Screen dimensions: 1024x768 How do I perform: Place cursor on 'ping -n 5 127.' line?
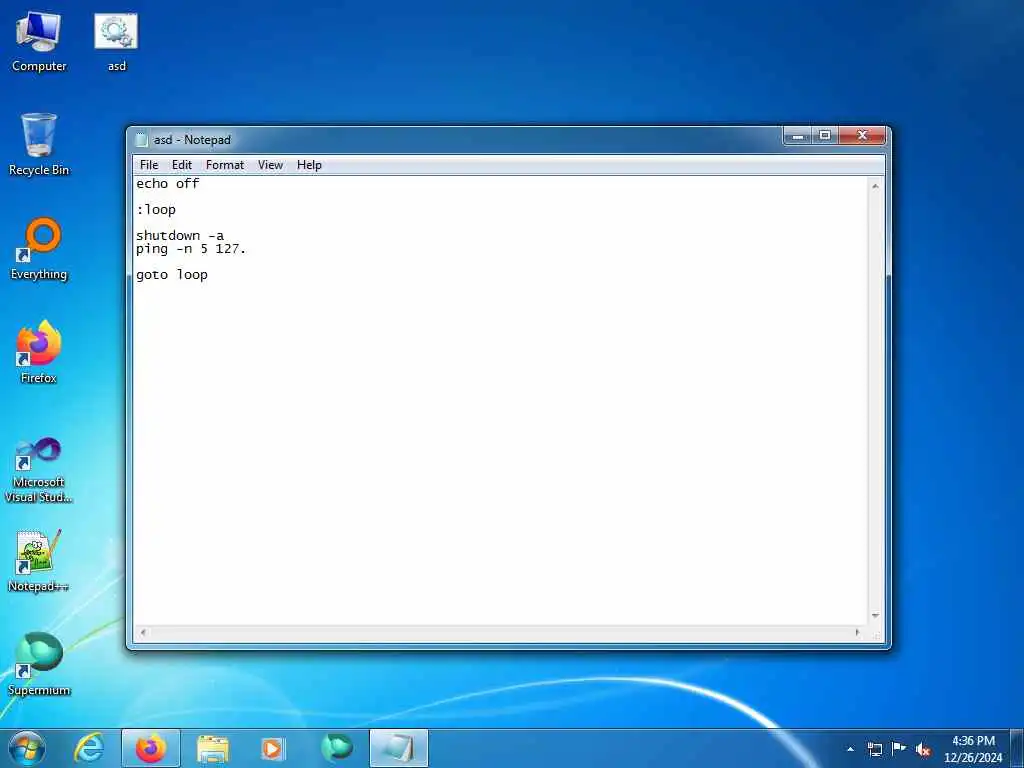pyautogui.click(x=191, y=249)
